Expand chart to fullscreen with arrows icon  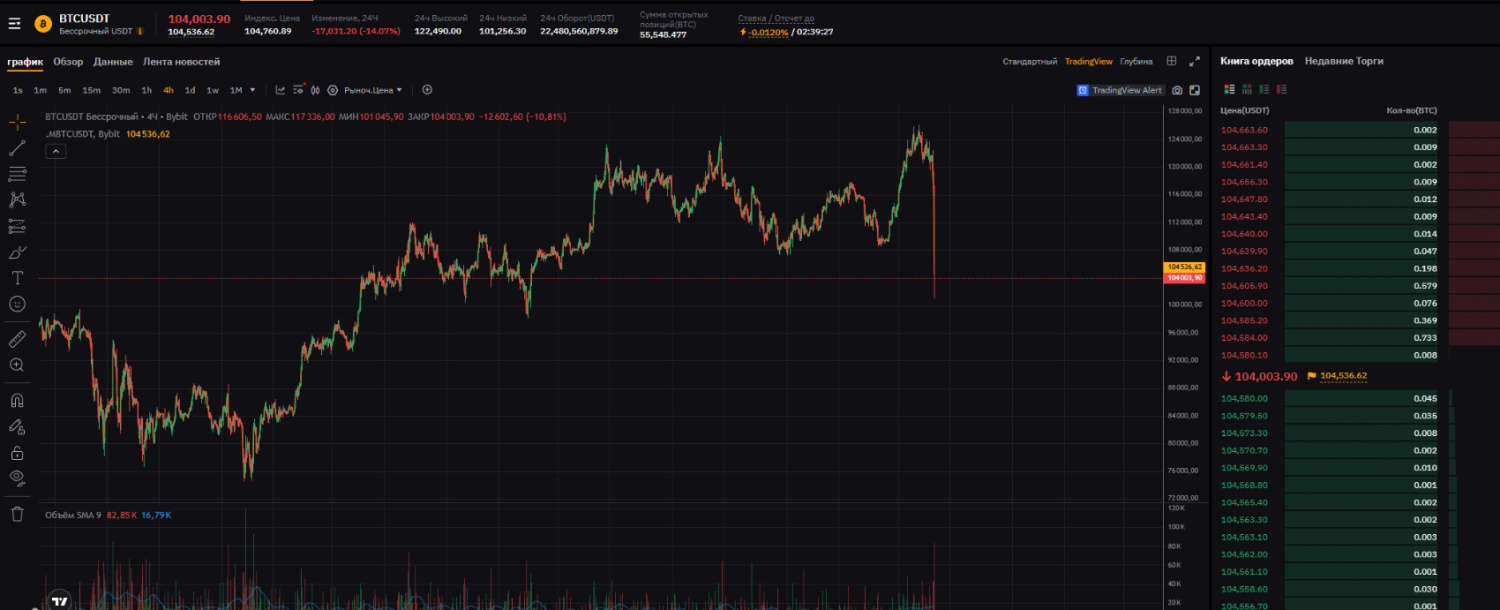1194,61
